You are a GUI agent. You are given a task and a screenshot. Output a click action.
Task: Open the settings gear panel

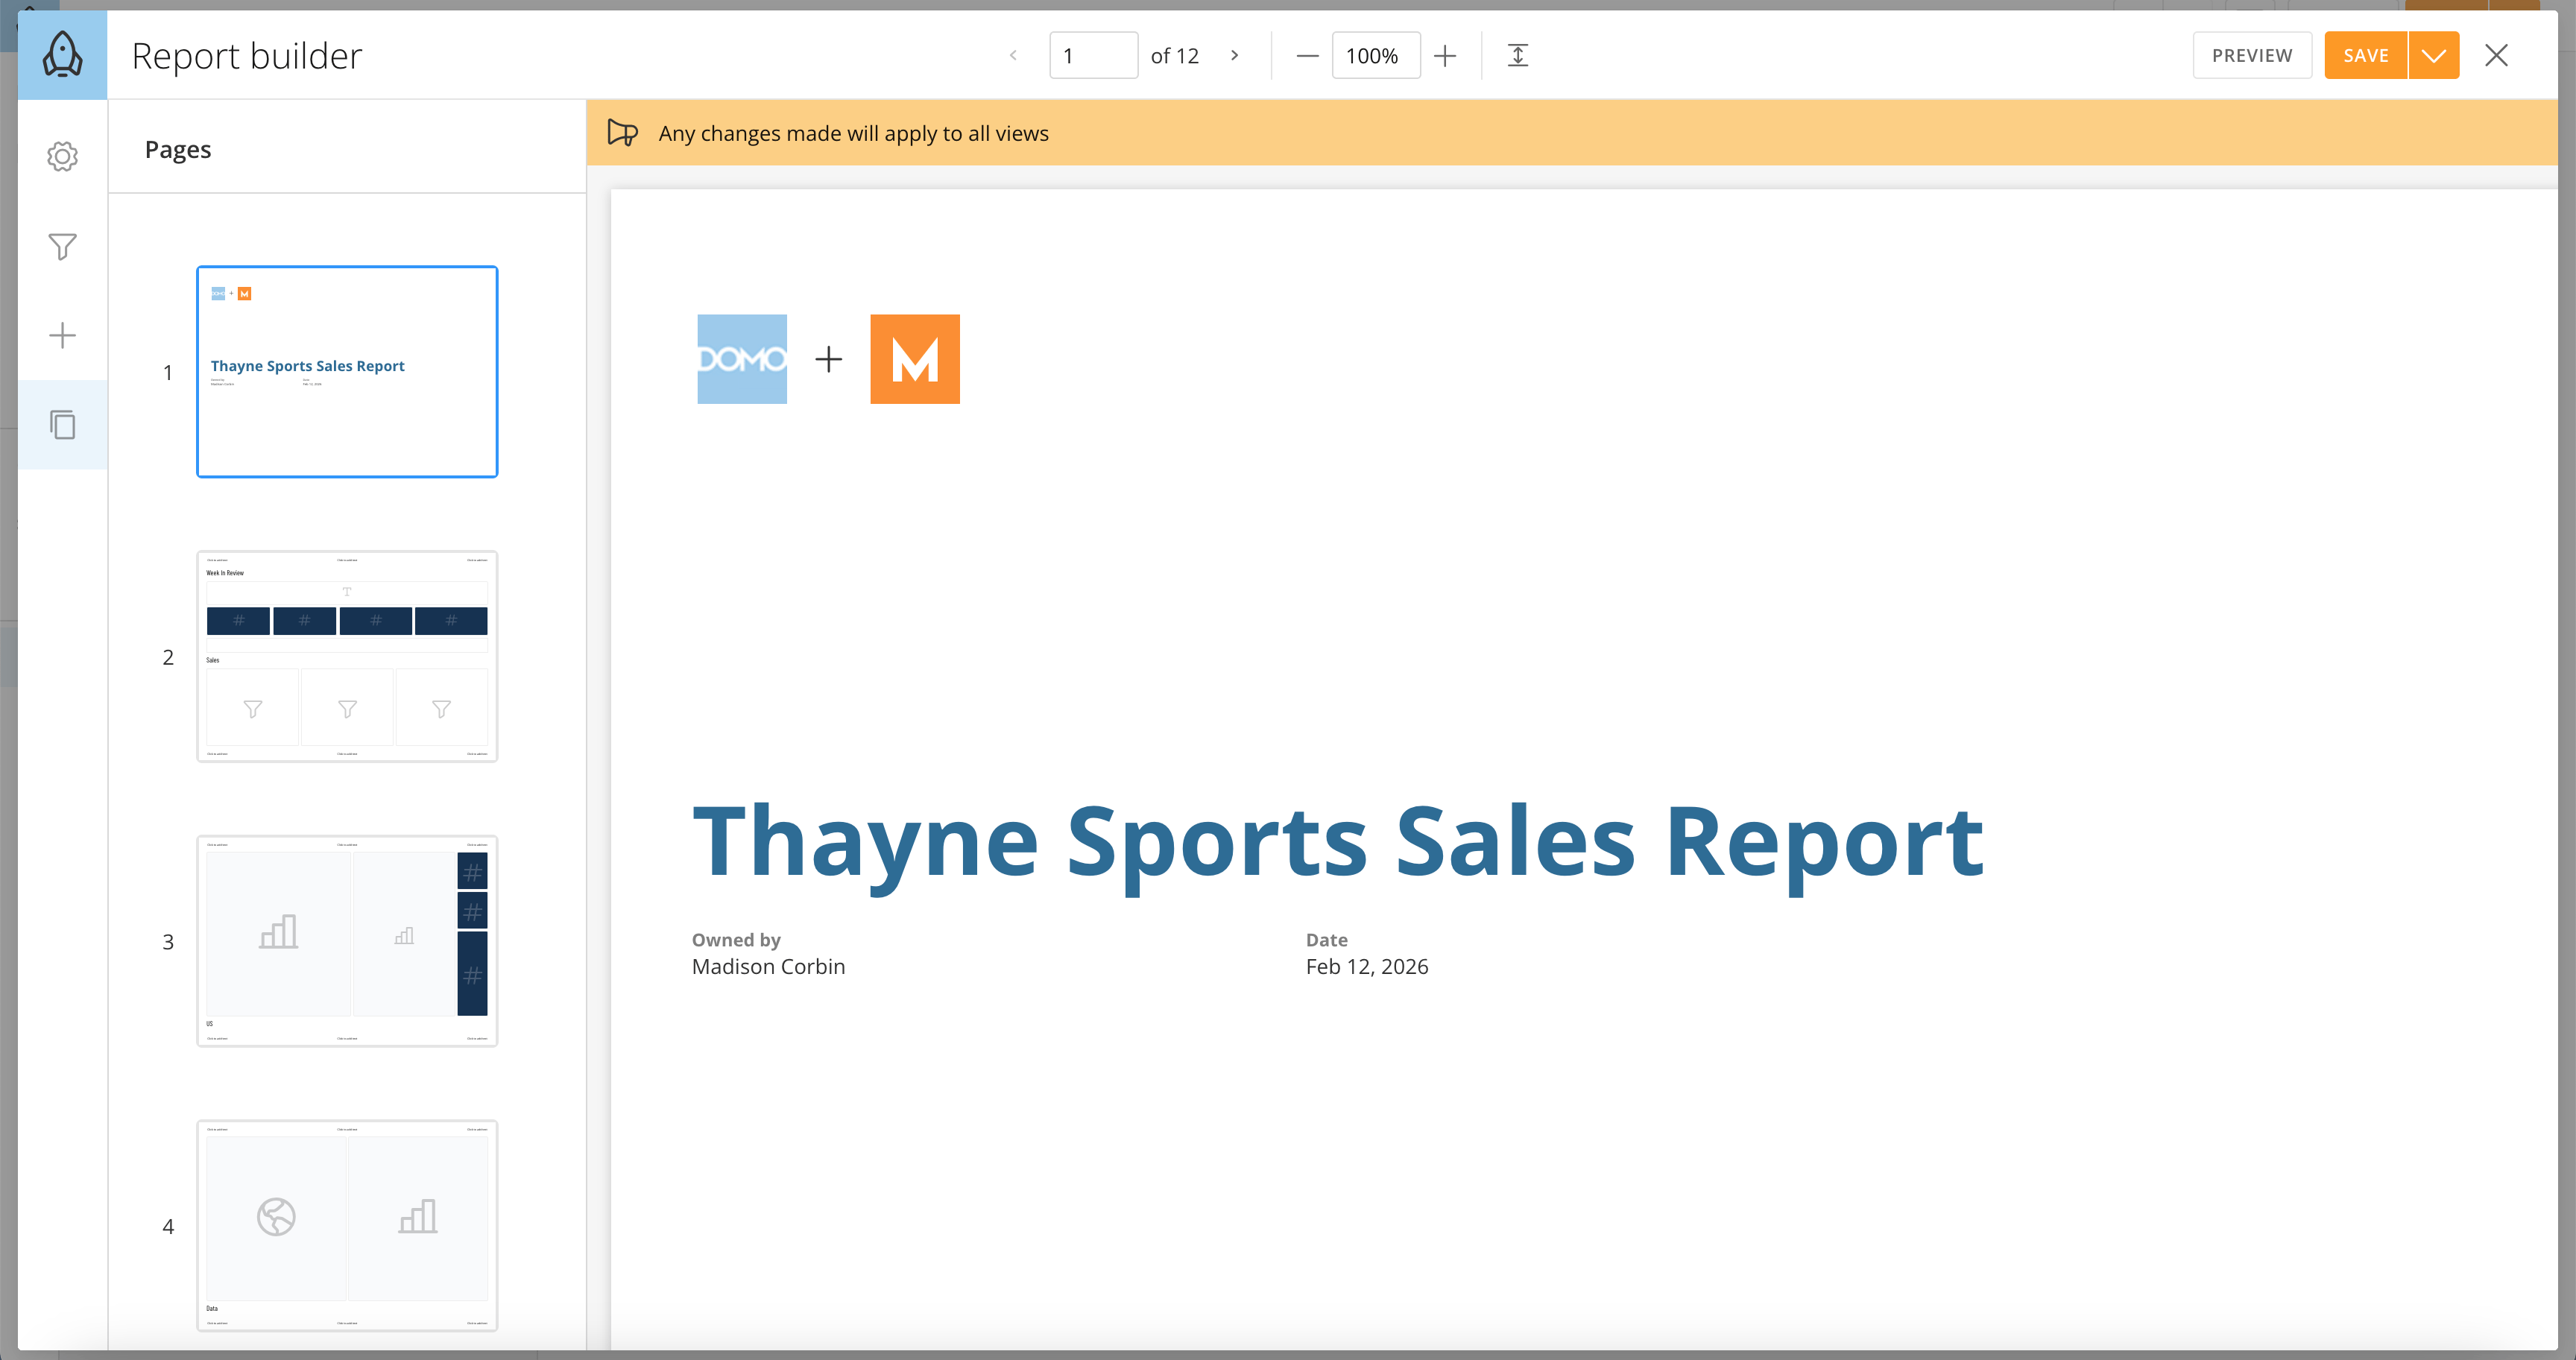pyautogui.click(x=62, y=156)
